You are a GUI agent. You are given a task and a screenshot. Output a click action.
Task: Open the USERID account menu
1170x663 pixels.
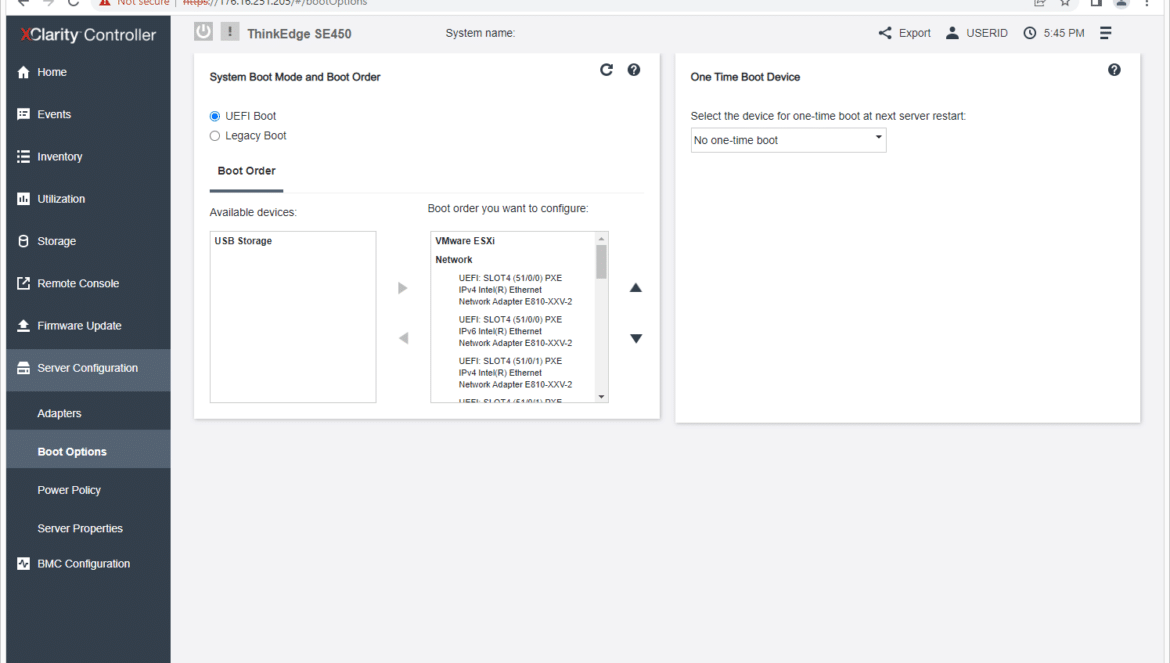click(977, 33)
